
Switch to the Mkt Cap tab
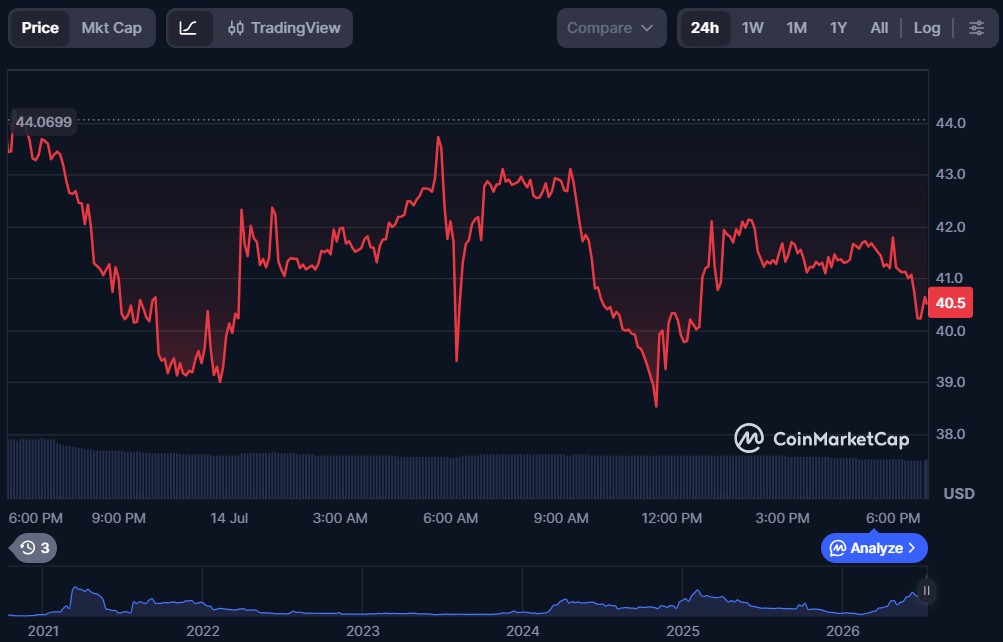(111, 28)
